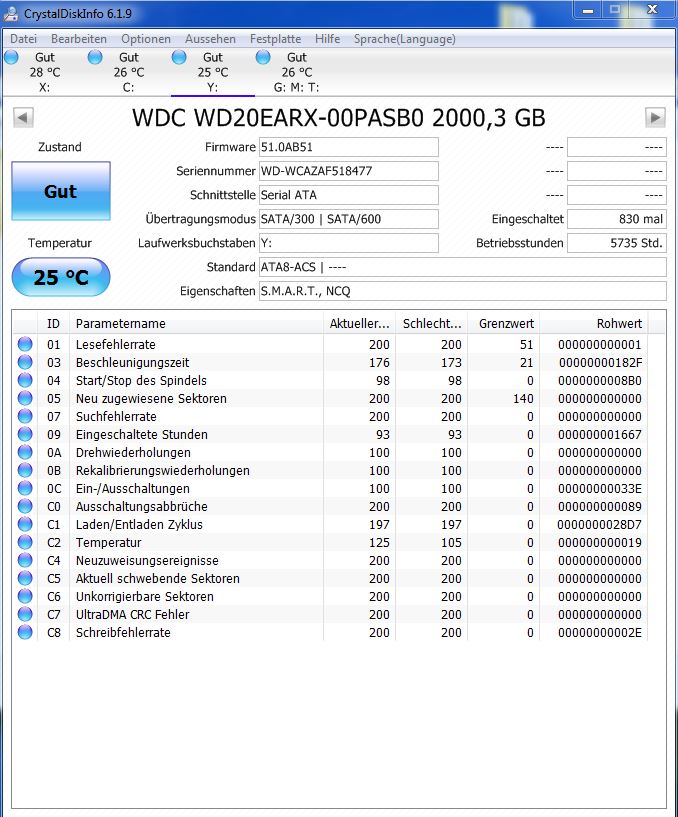Click the blue orb above disk X:

point(11,57)
